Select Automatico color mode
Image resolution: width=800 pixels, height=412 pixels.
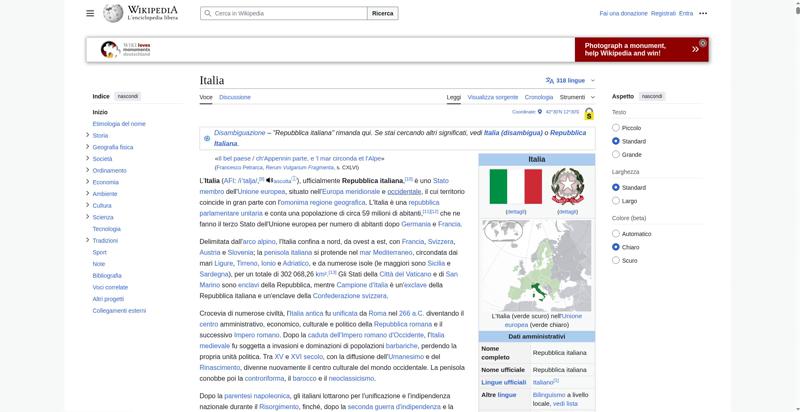pyautogui.click(x=616, y=234)
